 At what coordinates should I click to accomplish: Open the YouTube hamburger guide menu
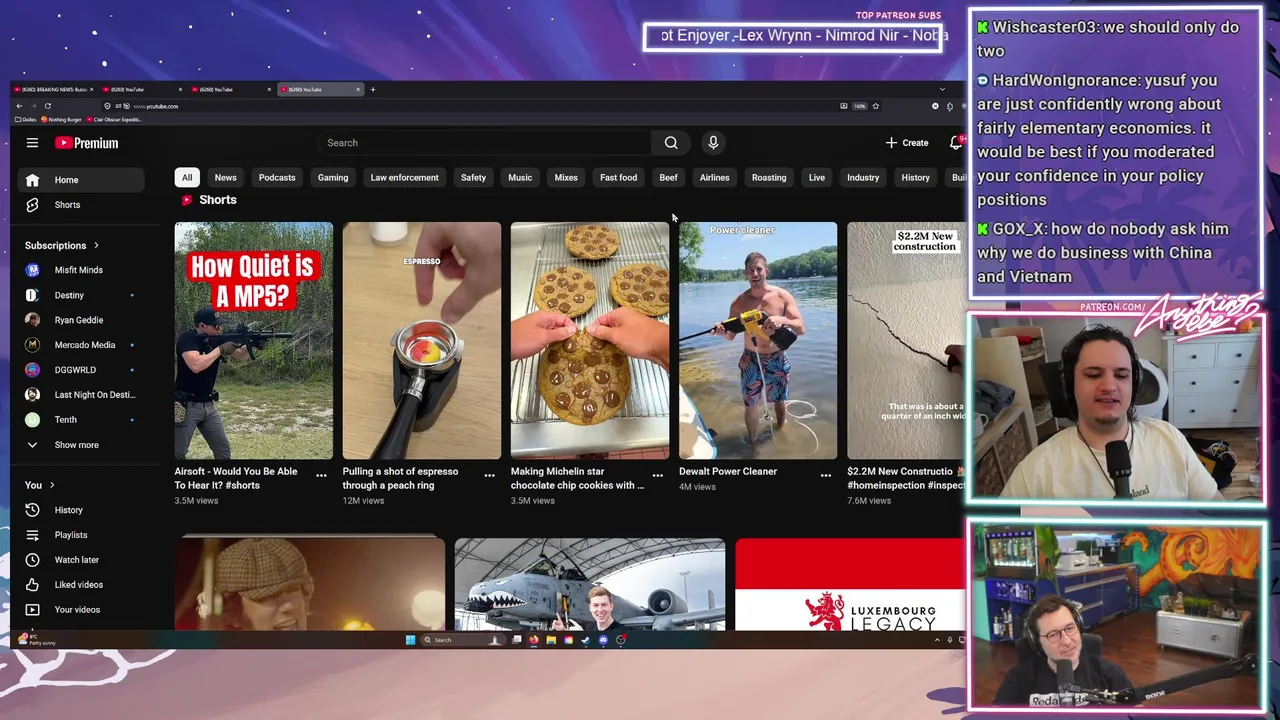pyautogui.click(x=32, y=143)
